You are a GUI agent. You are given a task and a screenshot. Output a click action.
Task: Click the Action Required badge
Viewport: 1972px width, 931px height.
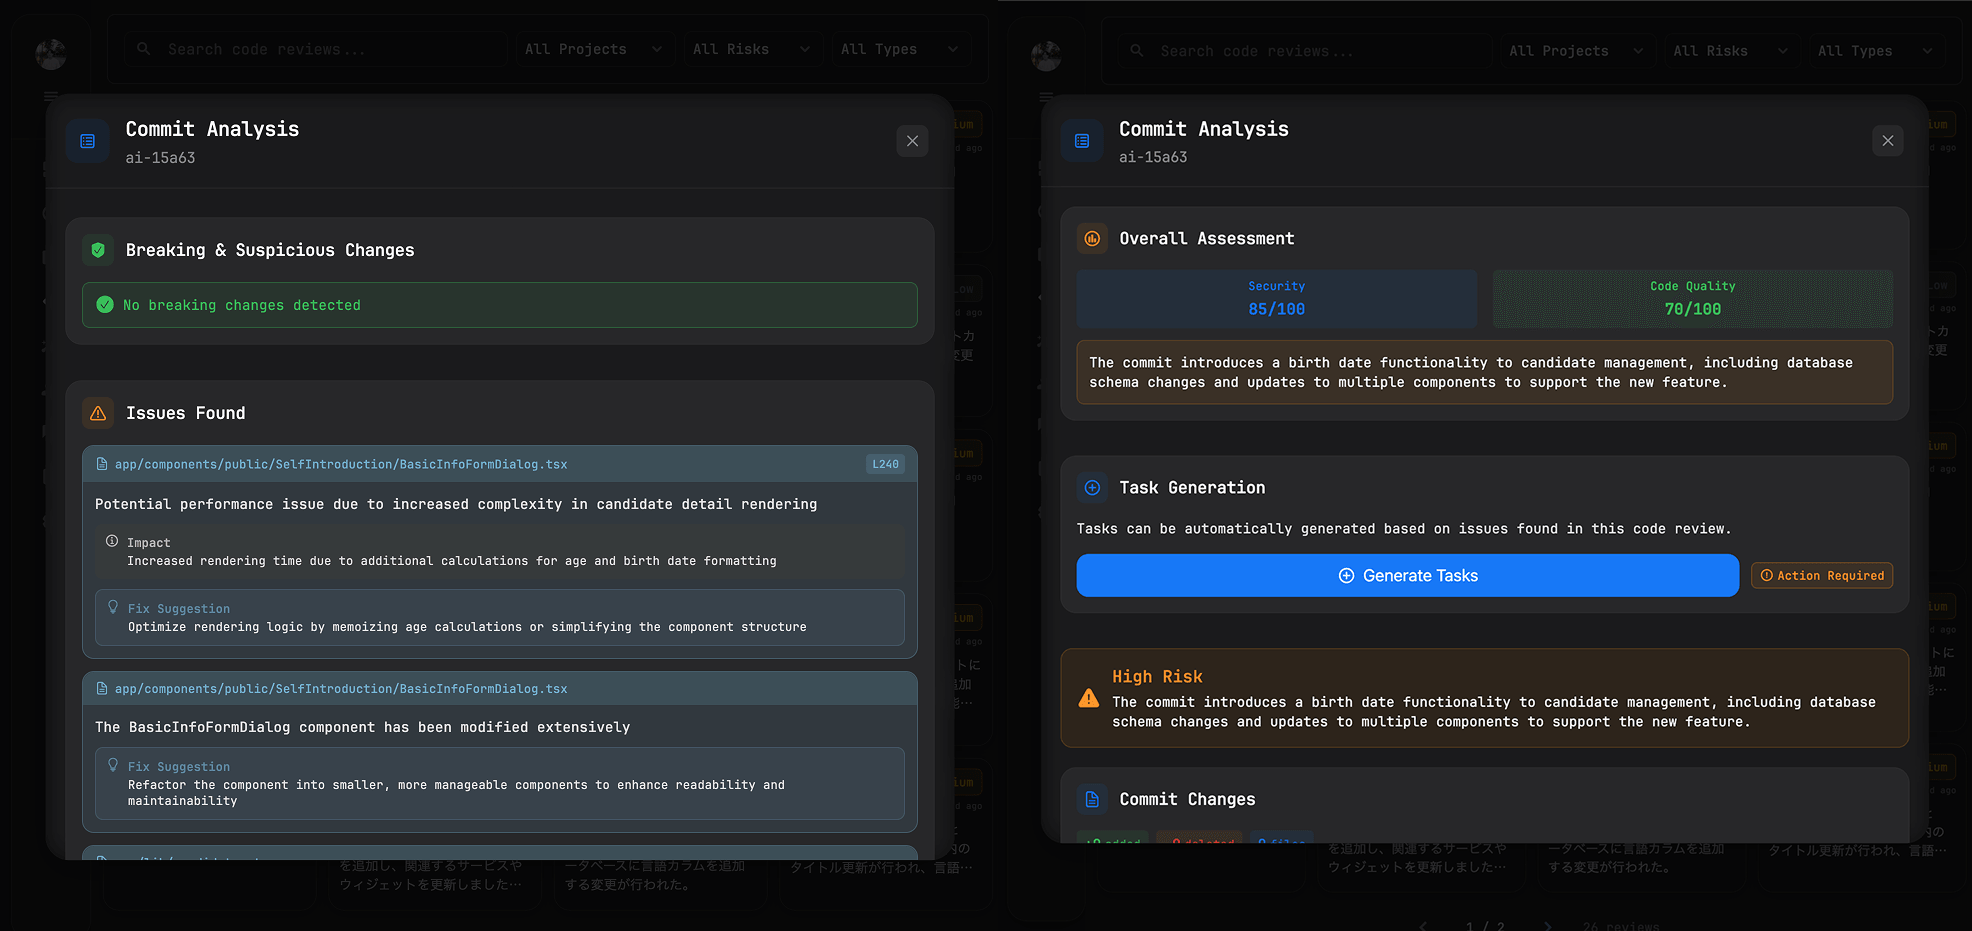(1821, 575)
